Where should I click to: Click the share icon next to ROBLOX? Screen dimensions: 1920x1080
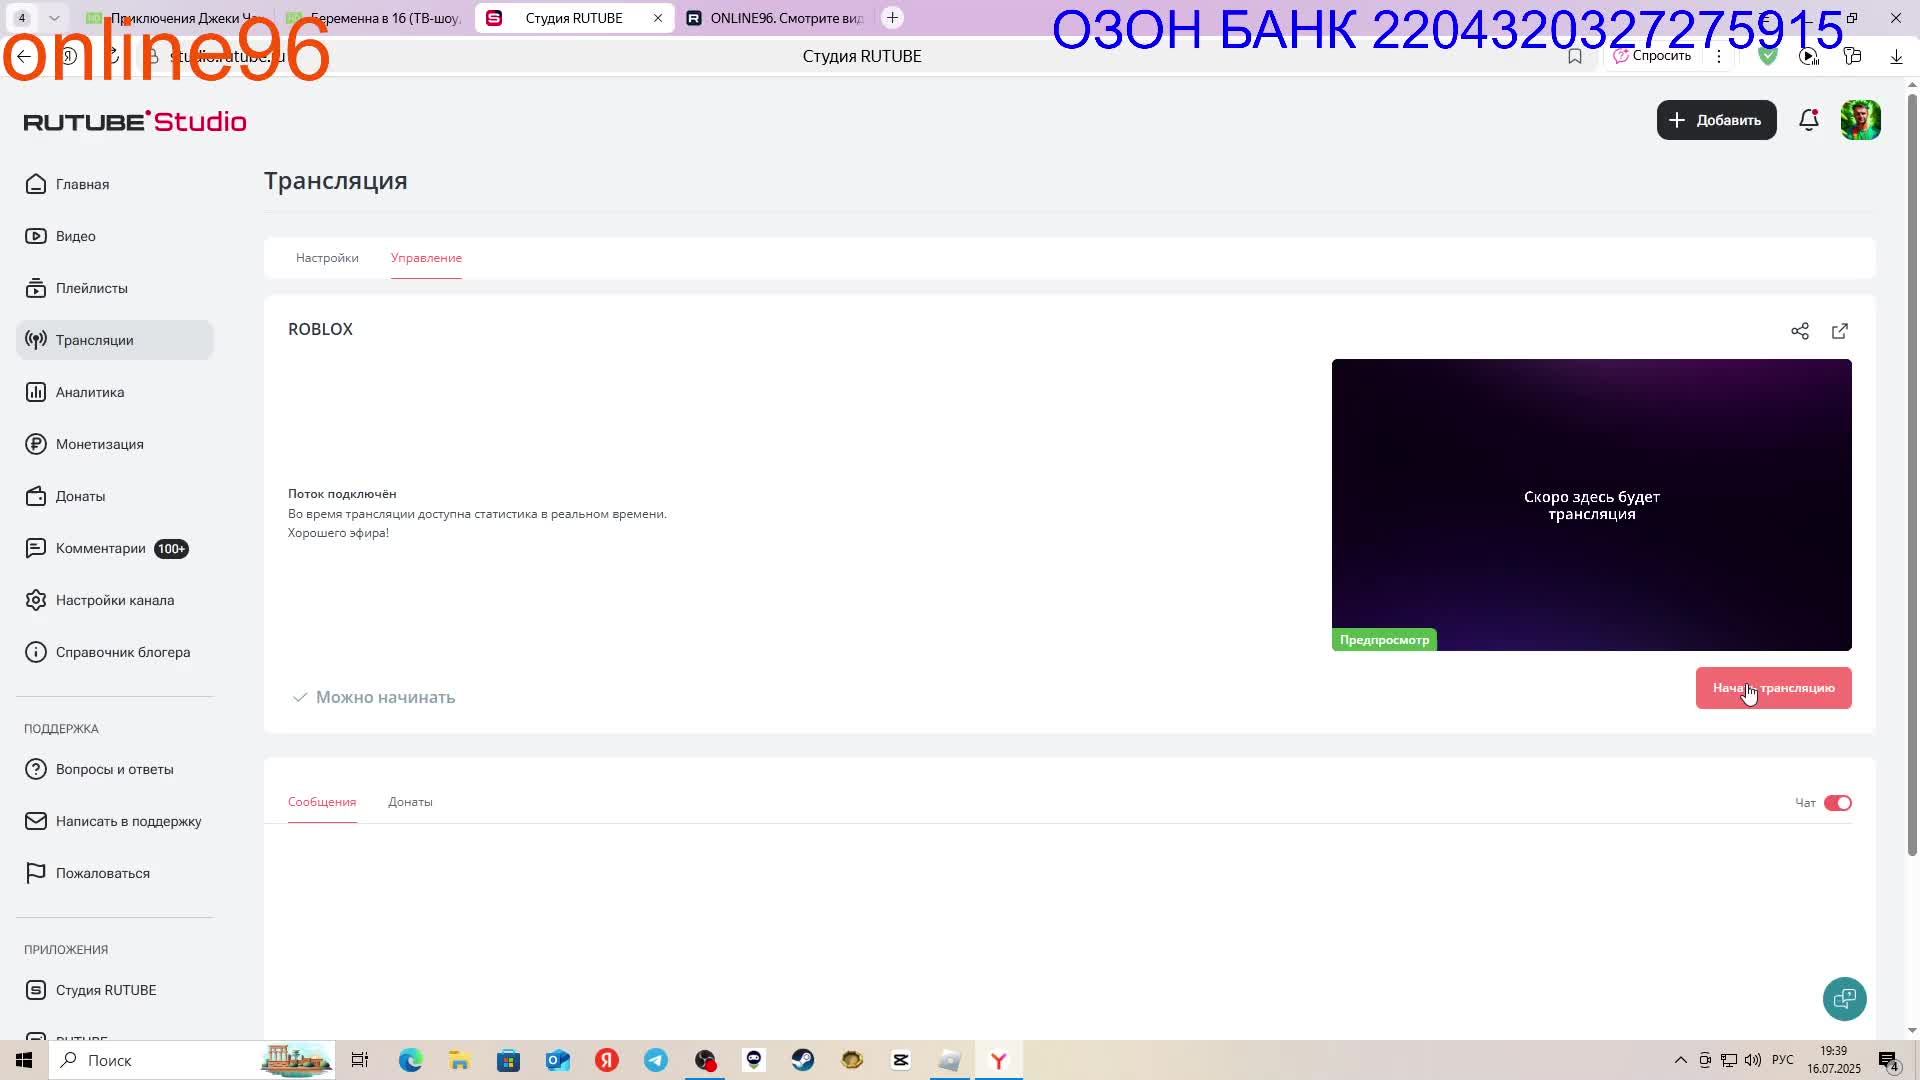pyautogui.click(x=1800, y=331)
